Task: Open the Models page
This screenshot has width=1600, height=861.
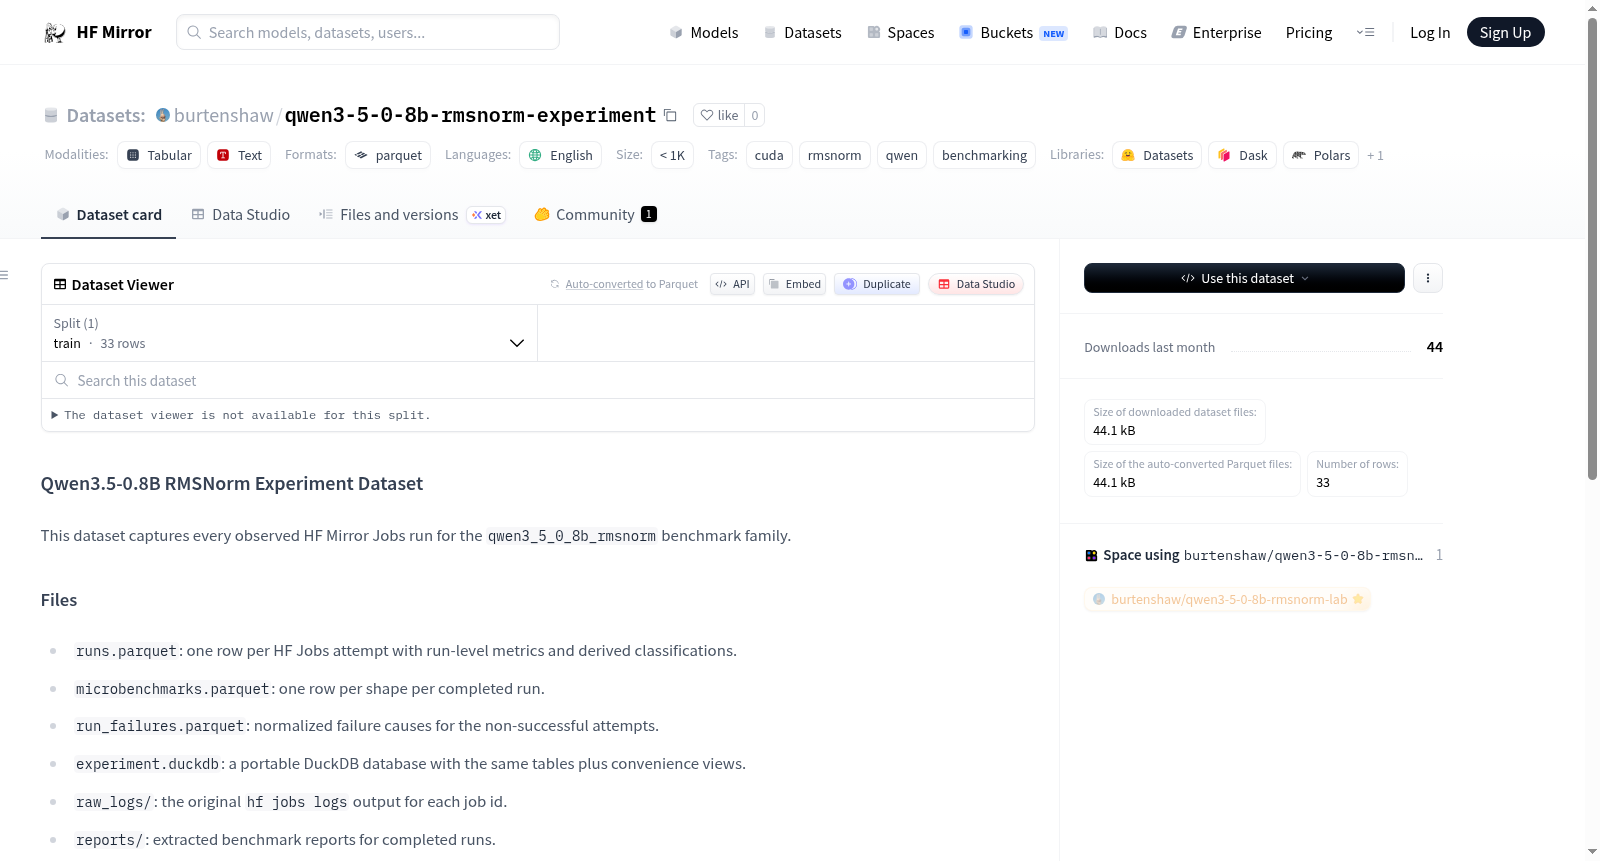Action: [704, 33]
